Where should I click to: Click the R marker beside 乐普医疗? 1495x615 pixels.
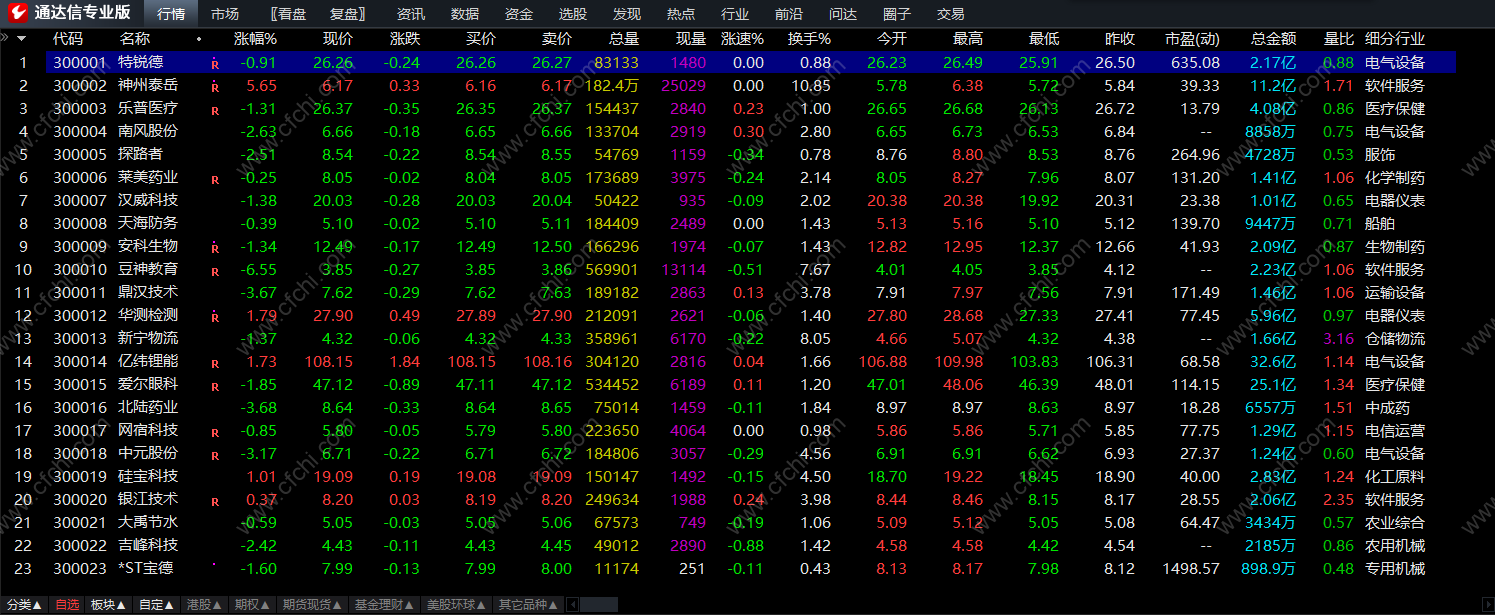coord(214,109)
